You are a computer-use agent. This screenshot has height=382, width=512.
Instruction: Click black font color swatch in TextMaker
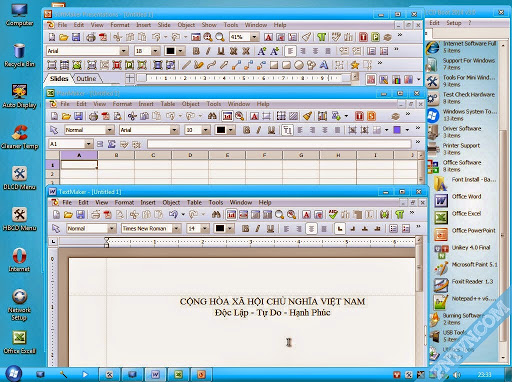[x=220, y=229]
